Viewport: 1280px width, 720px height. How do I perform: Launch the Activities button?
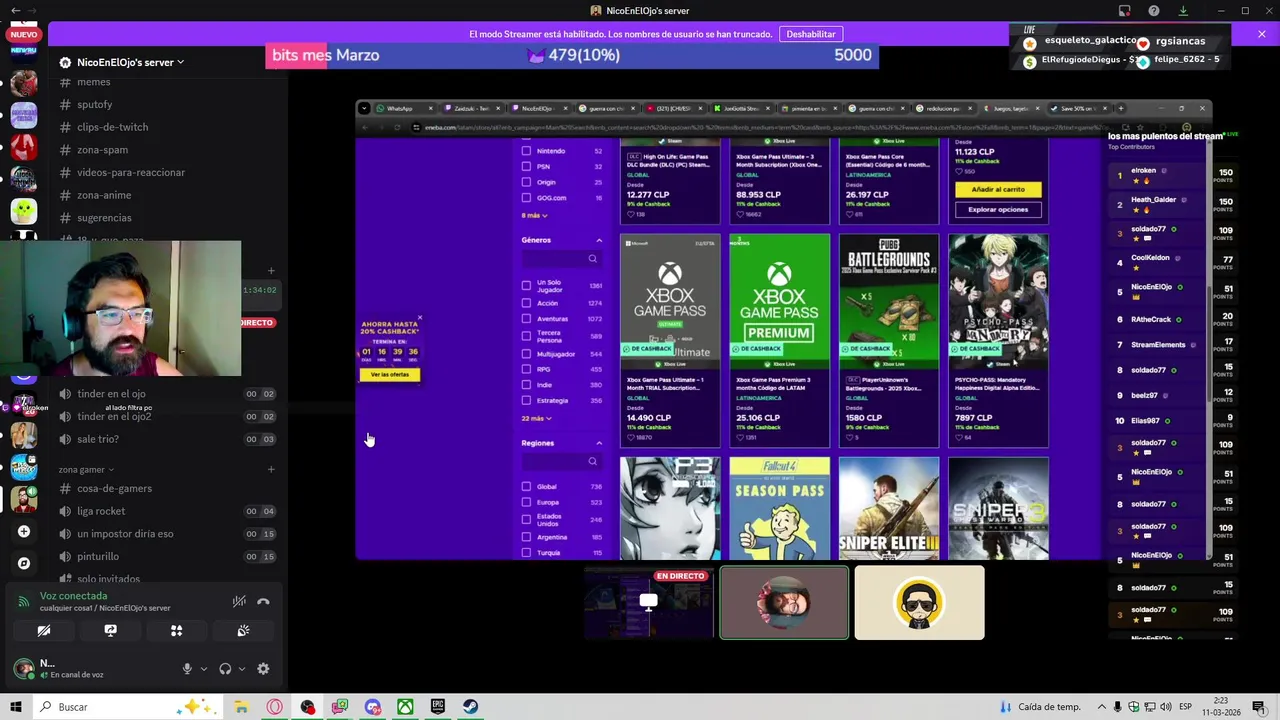tap(176, 631)
